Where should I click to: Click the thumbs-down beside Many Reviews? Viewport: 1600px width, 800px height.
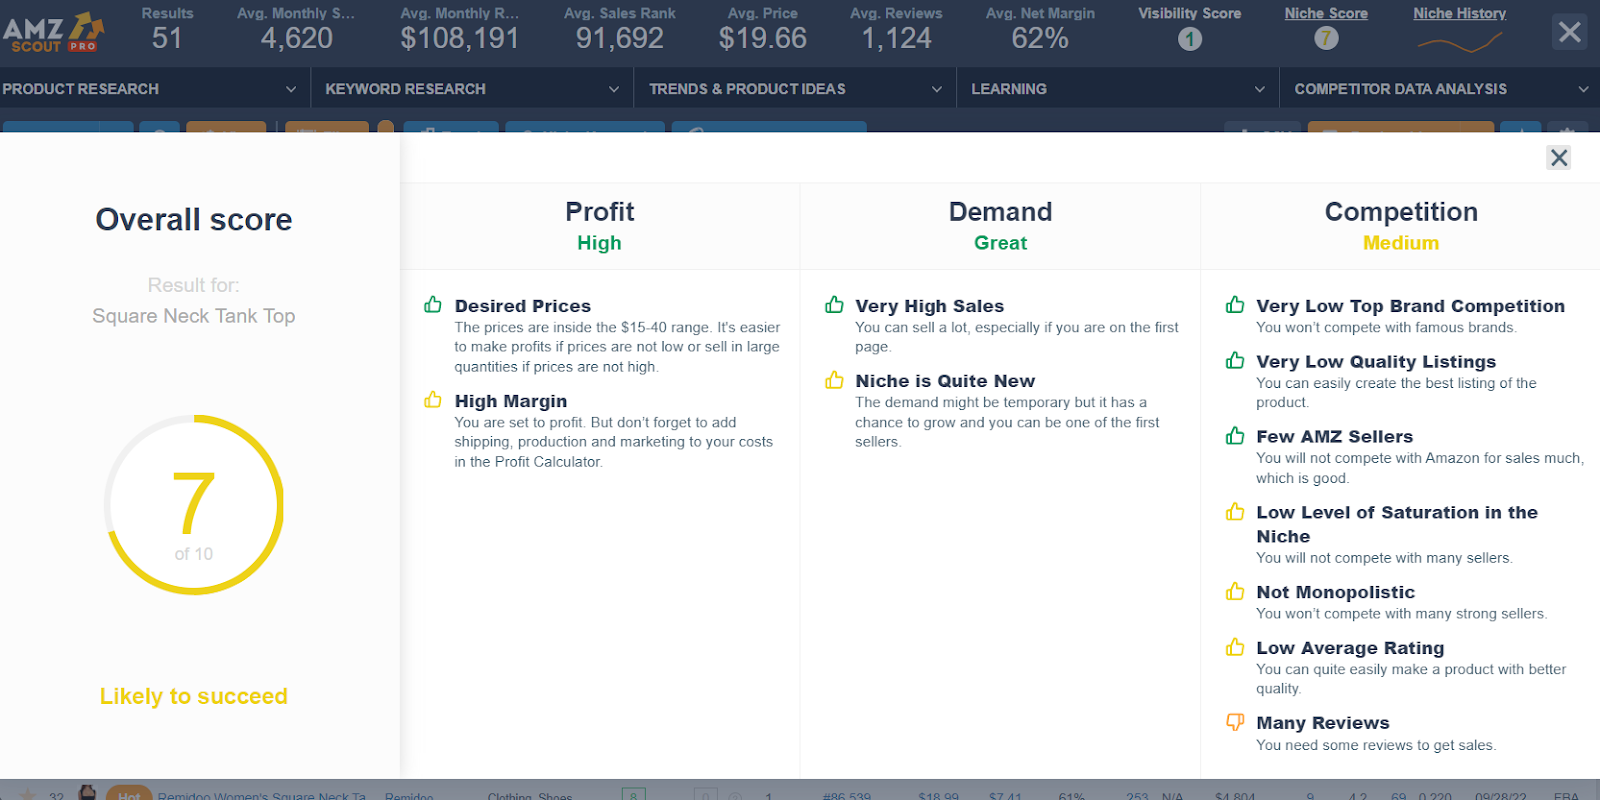1235,722
